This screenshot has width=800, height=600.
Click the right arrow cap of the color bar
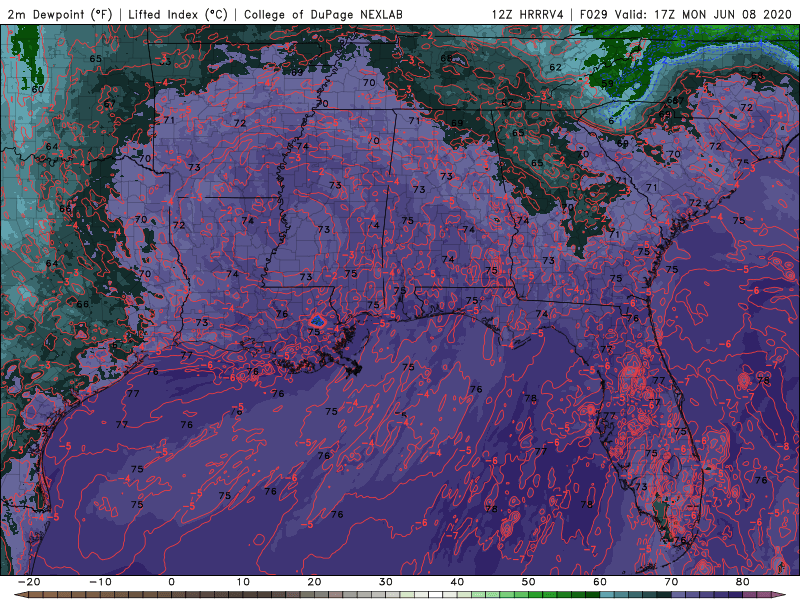coord(780,595)
